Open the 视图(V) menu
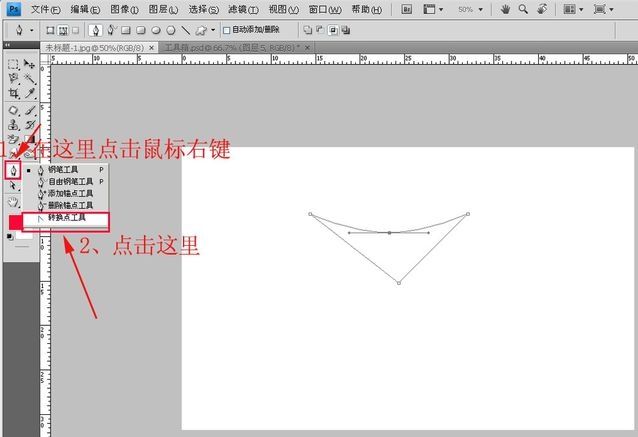638x437 pixels. pos(284,9)
